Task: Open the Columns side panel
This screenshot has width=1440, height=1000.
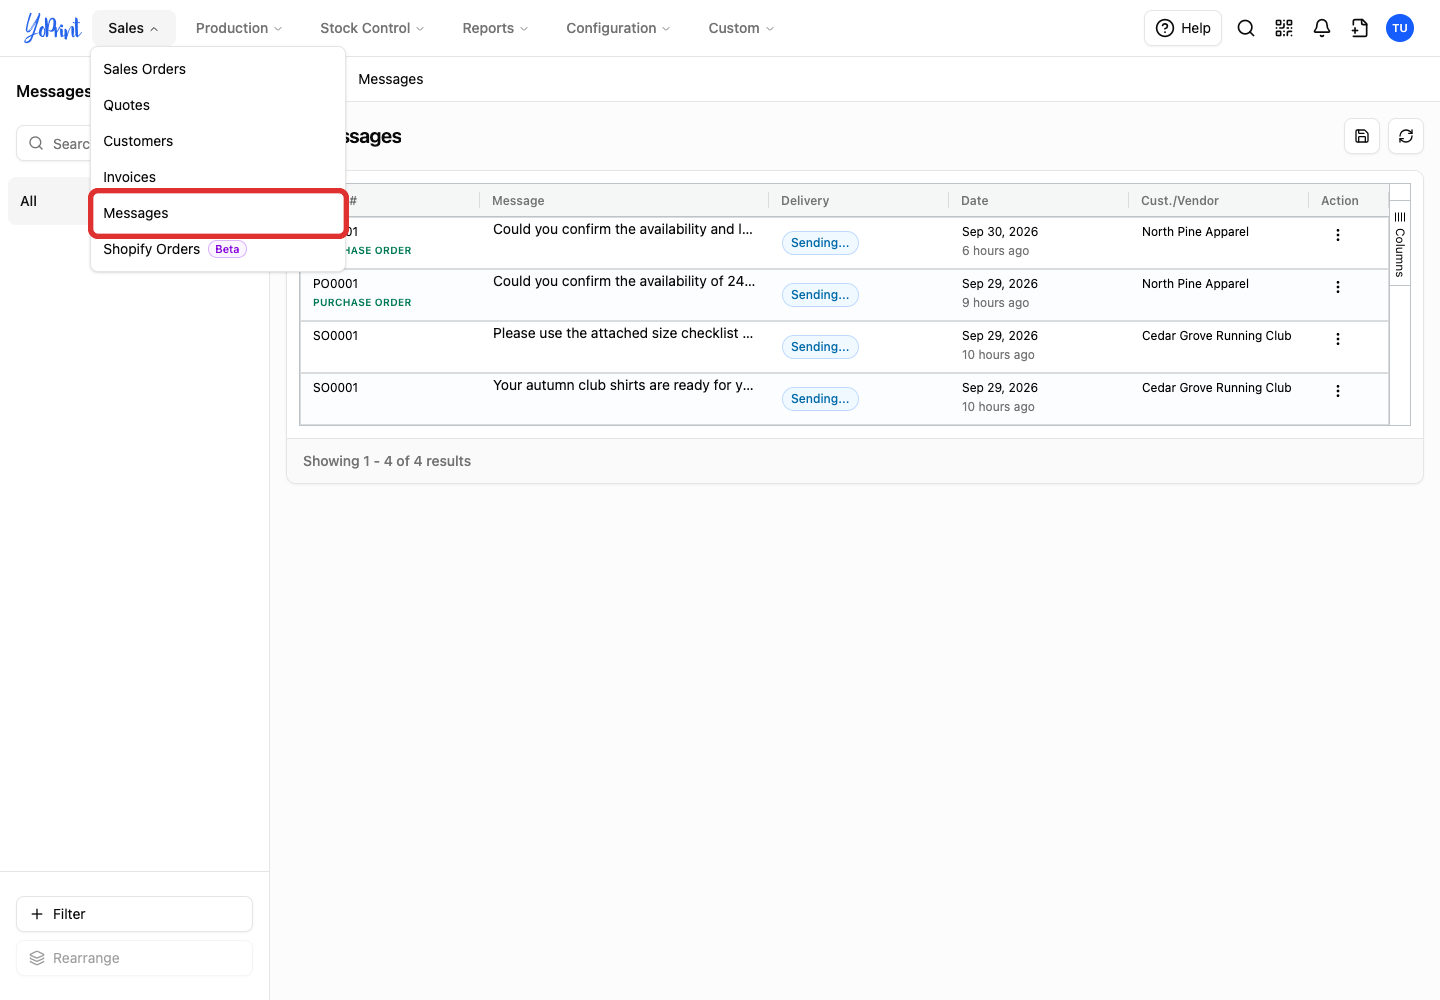Action: click(1400, 244)
